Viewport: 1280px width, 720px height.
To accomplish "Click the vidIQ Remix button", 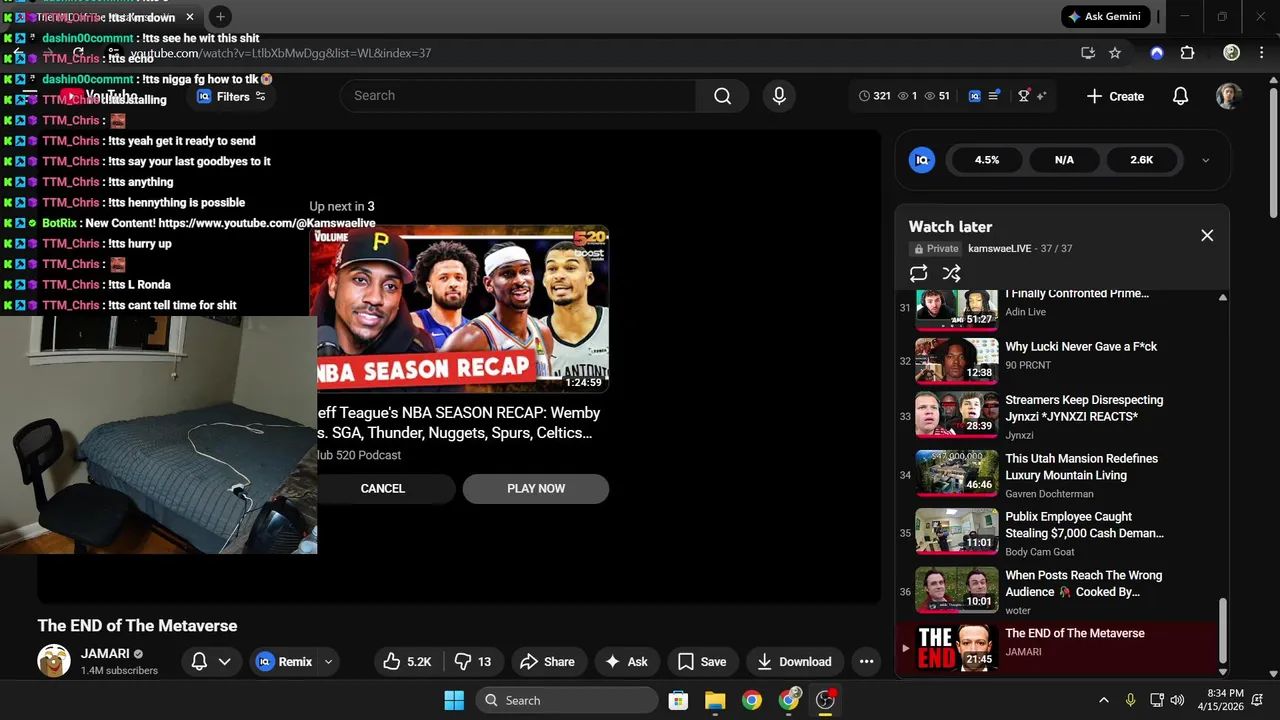I will coord(284,661).
